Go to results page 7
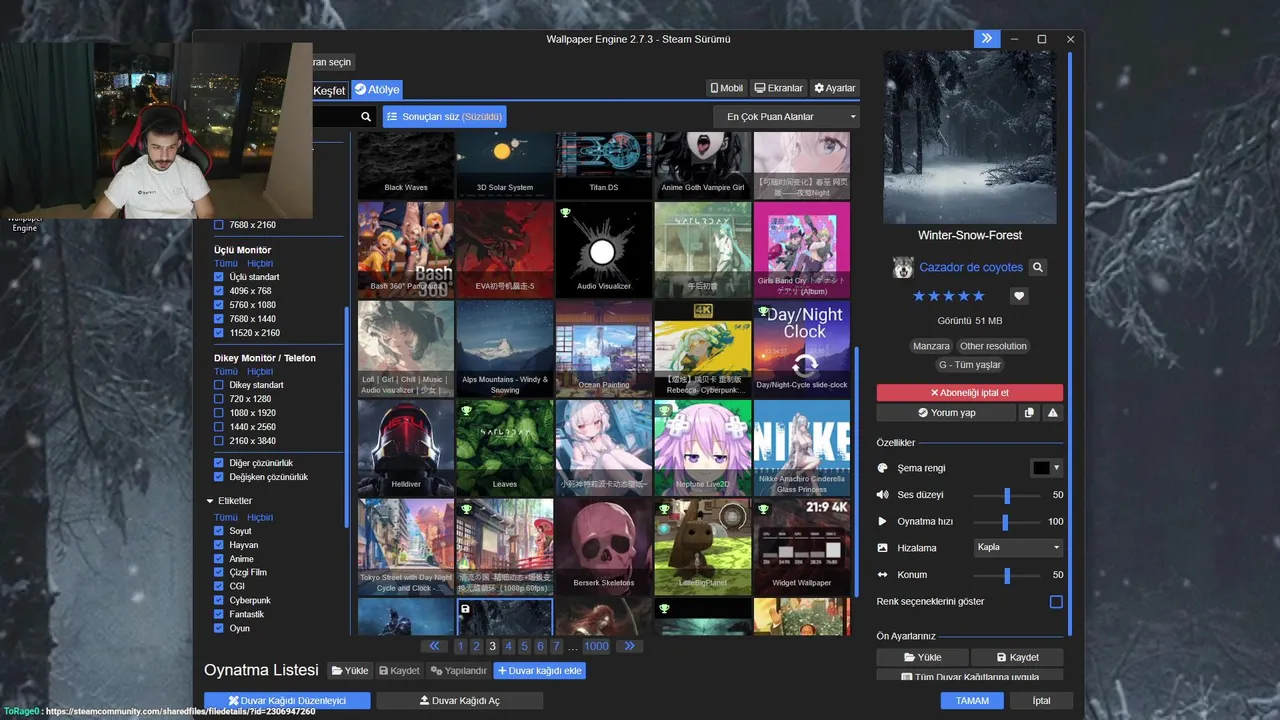 pos(556,646)
